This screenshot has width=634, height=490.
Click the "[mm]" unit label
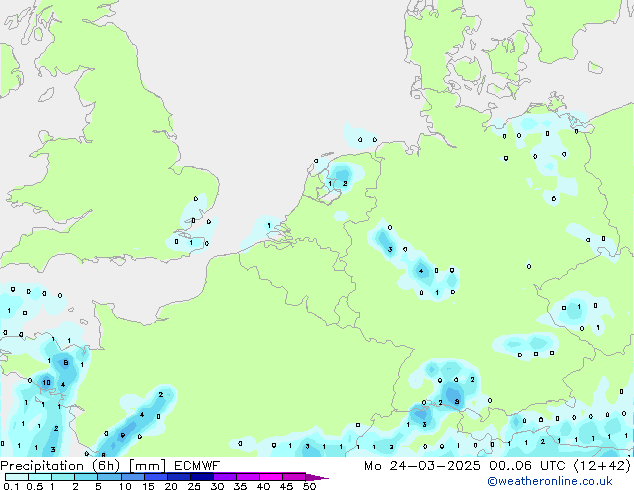tap(148, 466)
